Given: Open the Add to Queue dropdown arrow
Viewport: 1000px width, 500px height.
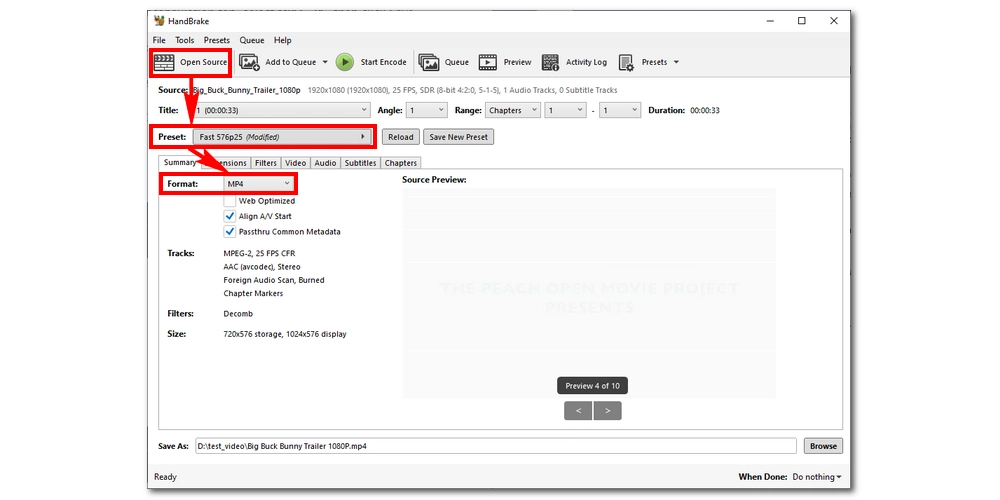Looking at the screenshot, I should pyautogui.click(x=325, y=62).
